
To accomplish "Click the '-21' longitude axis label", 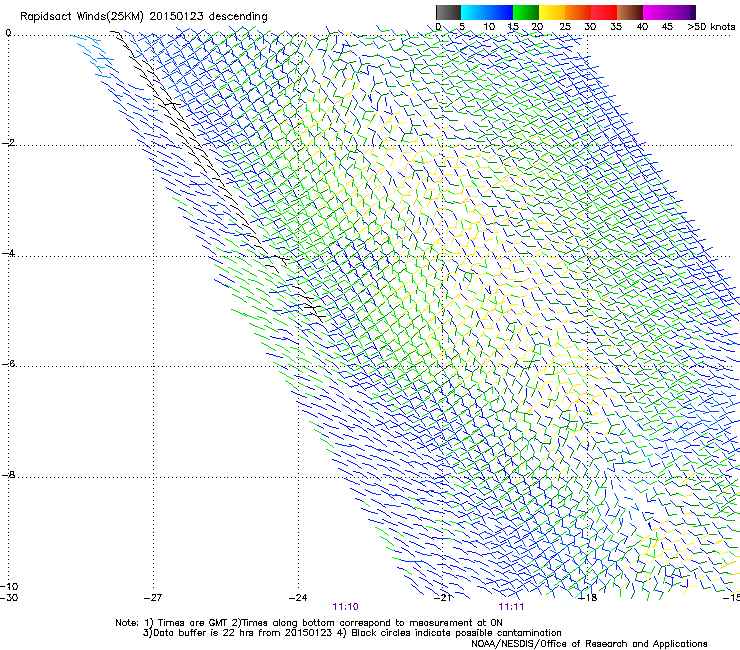I will [443, 598].
